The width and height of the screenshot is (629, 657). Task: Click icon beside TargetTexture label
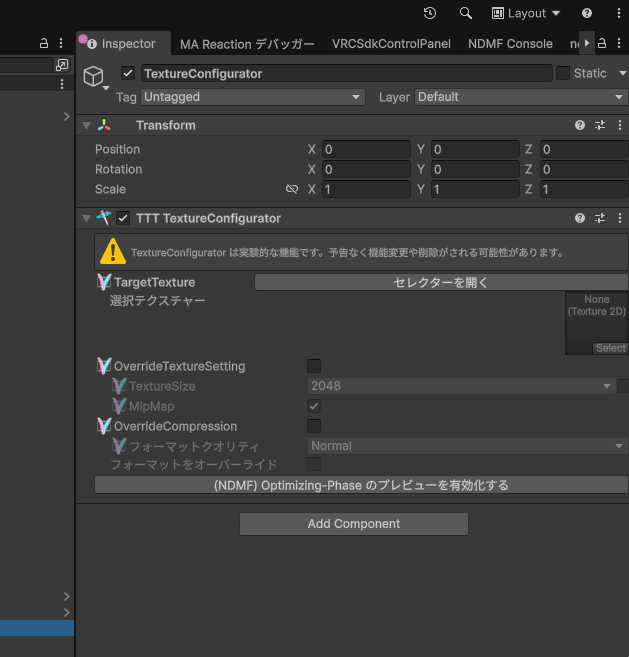104,282
